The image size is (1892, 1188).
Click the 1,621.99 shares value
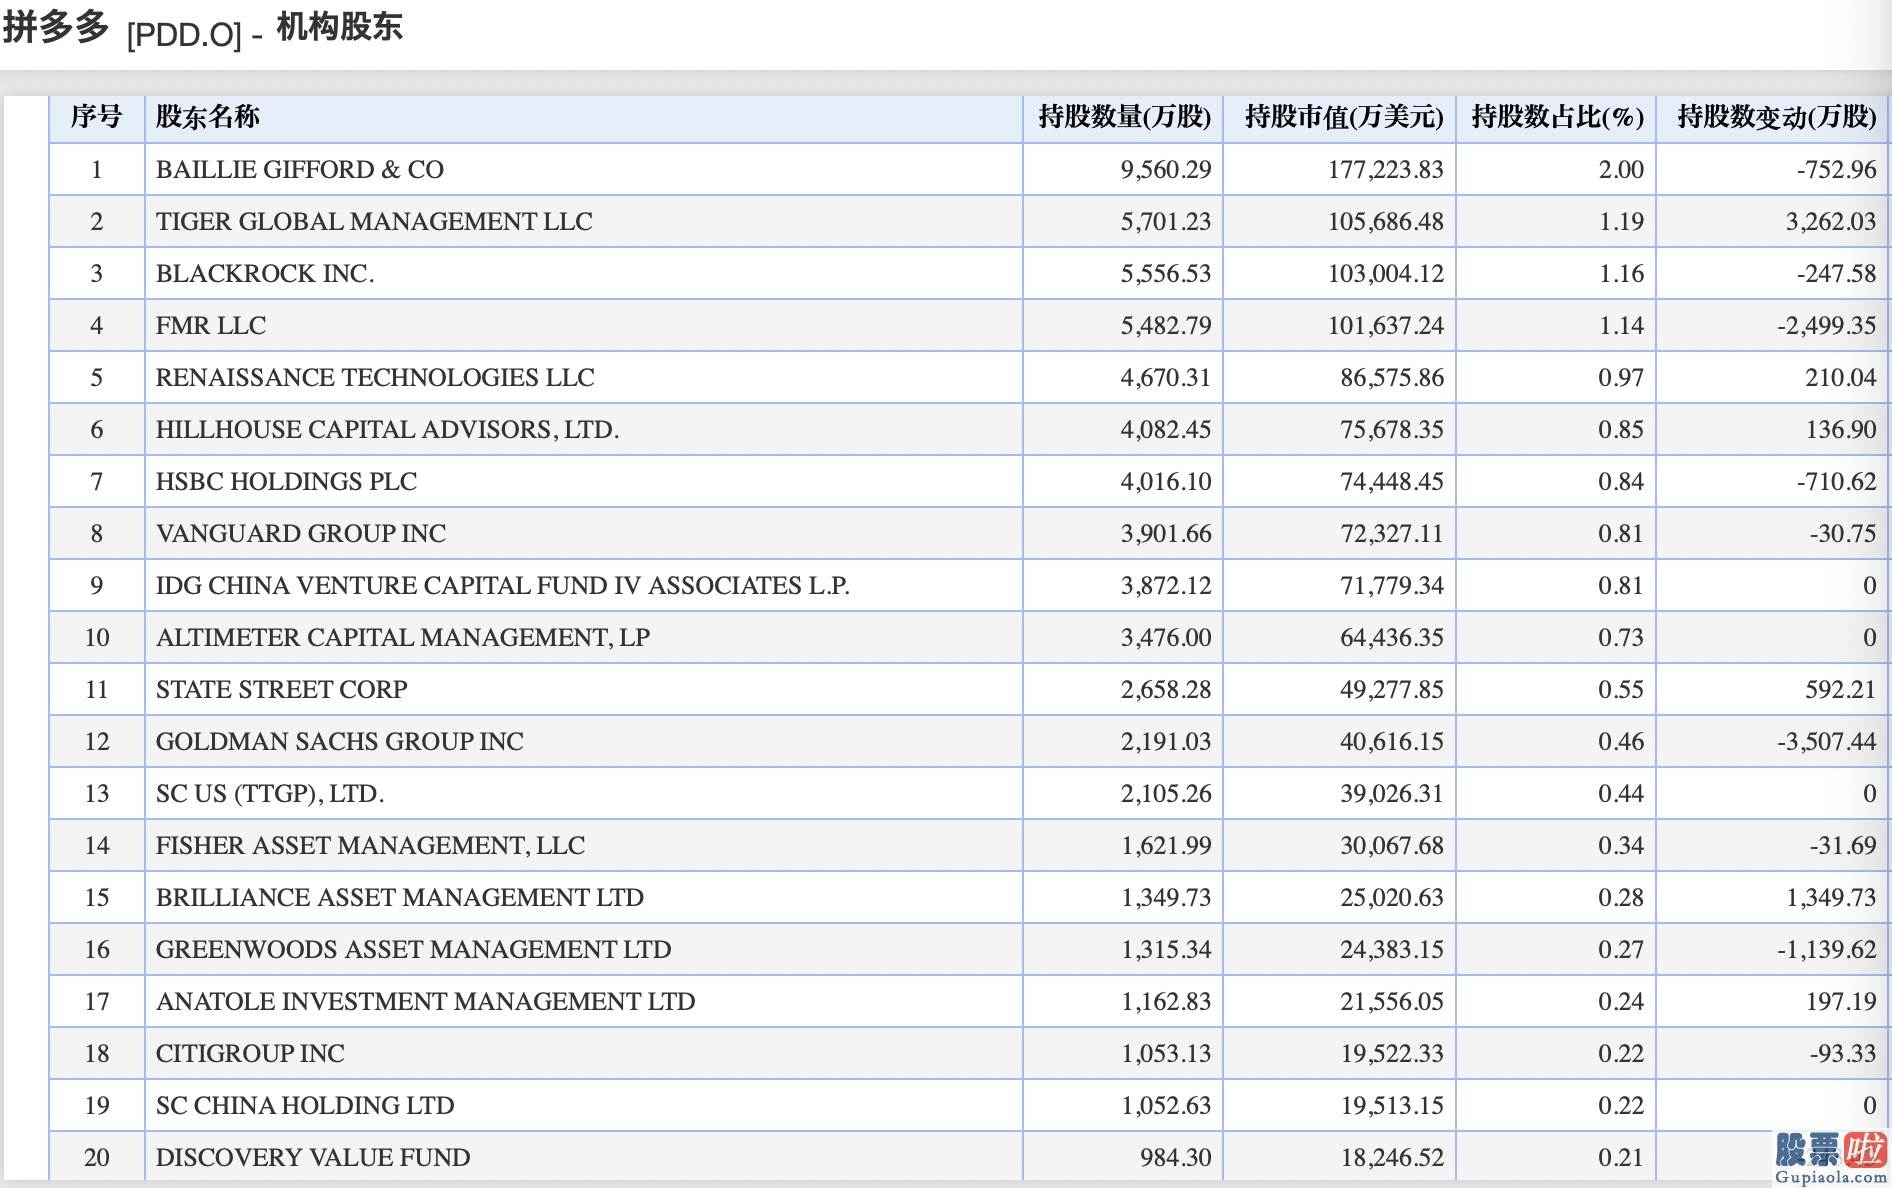pos(1166,846)
